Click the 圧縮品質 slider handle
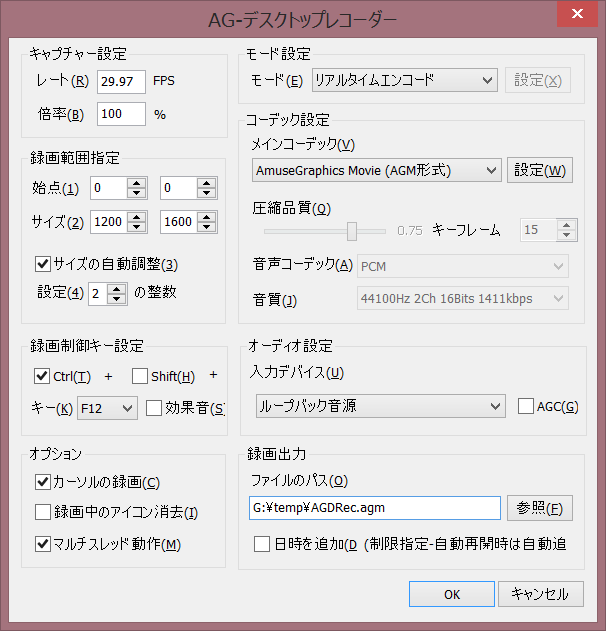The width and height of the screenshot is (606, 631). 352,231
